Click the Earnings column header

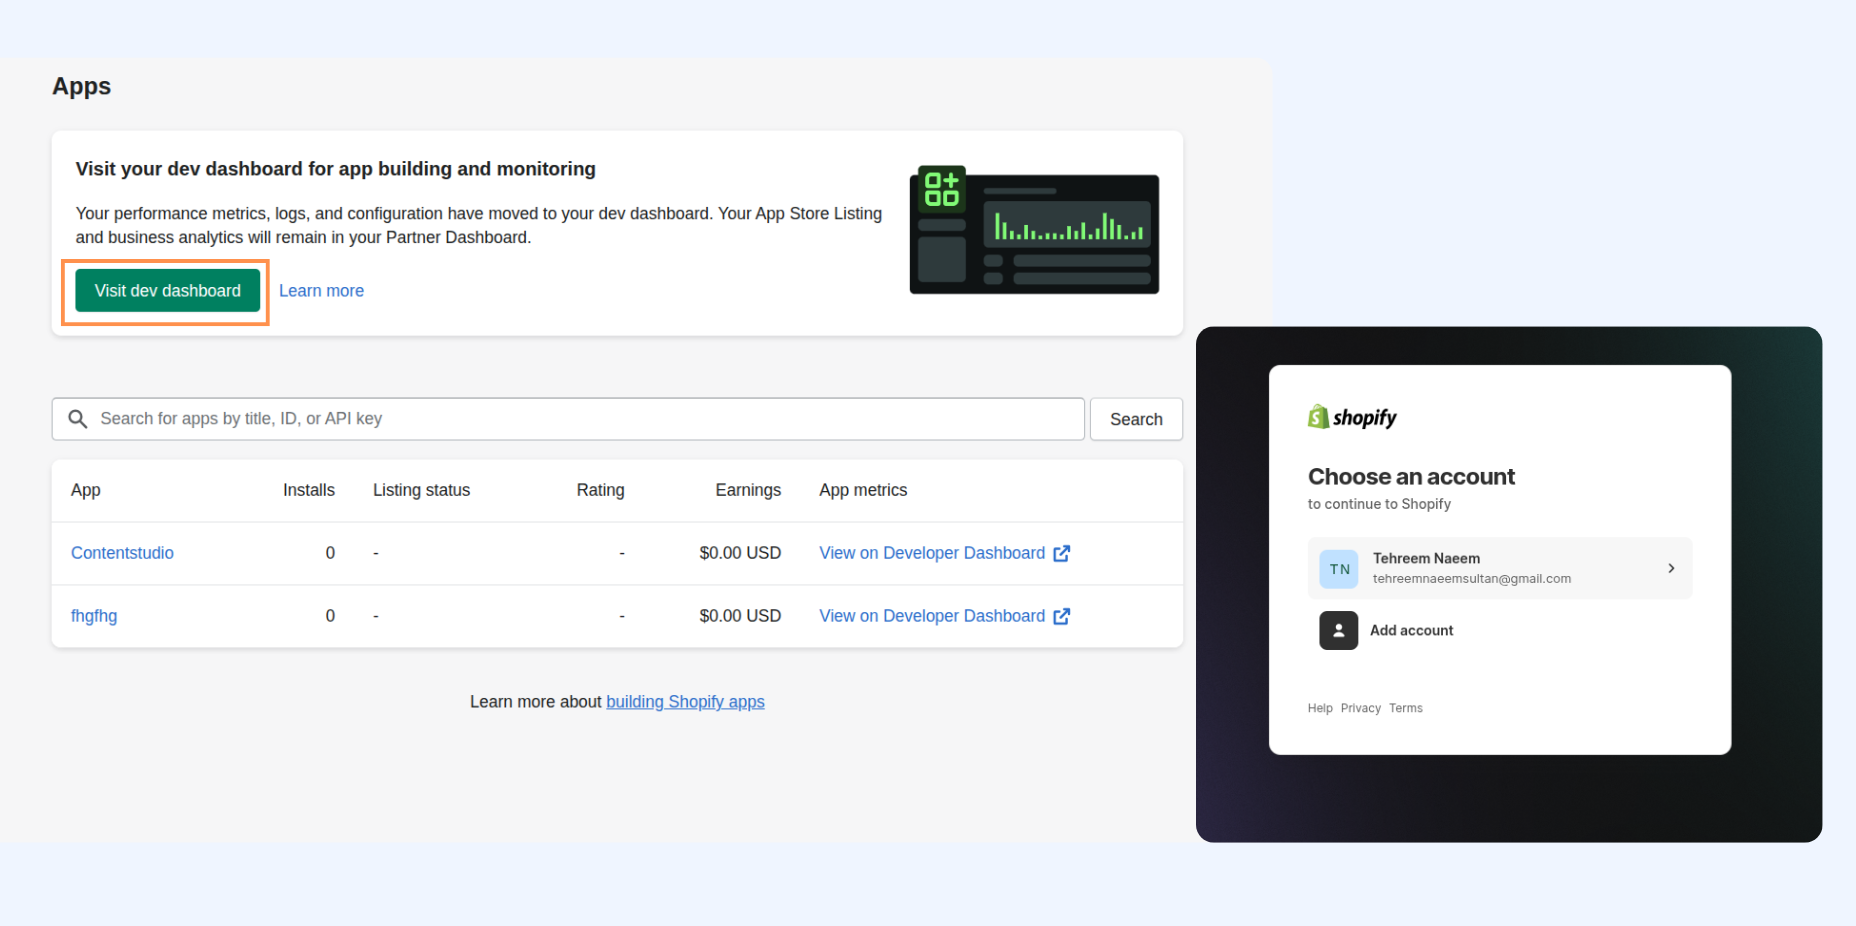point(748,490)
